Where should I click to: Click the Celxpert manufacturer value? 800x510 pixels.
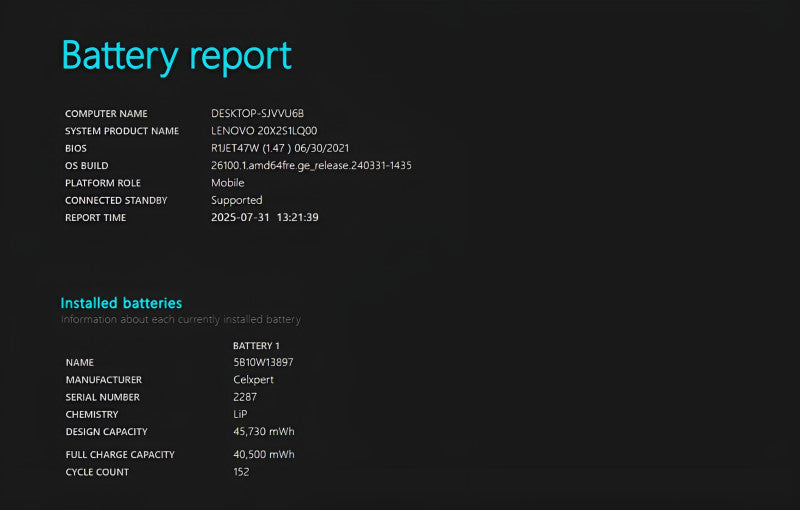click(254, 379)
